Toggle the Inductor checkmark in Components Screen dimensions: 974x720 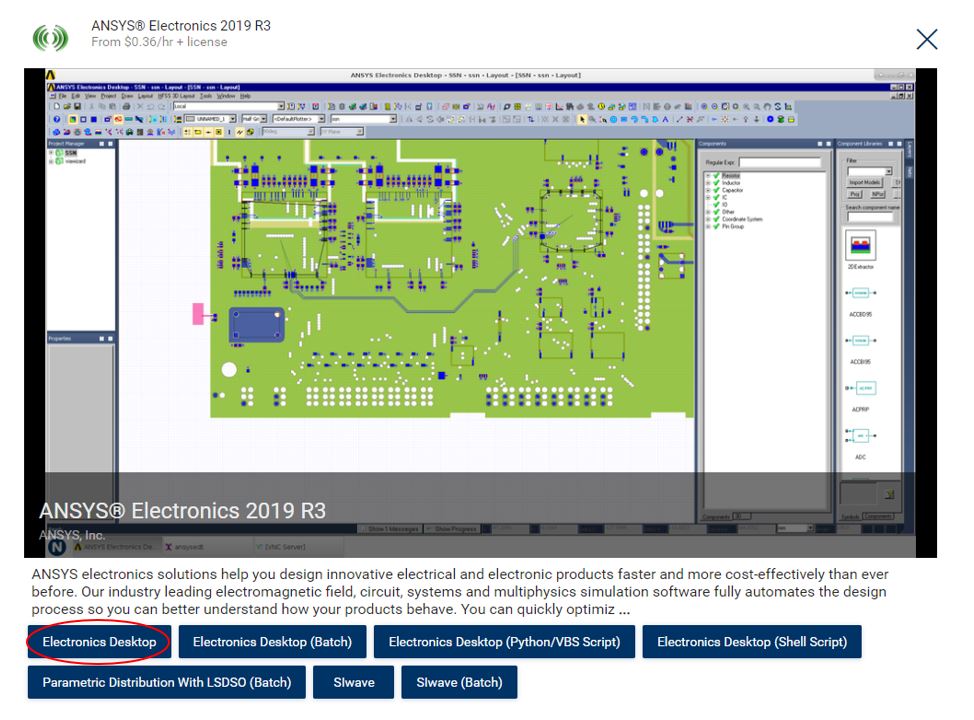[716, 183]
